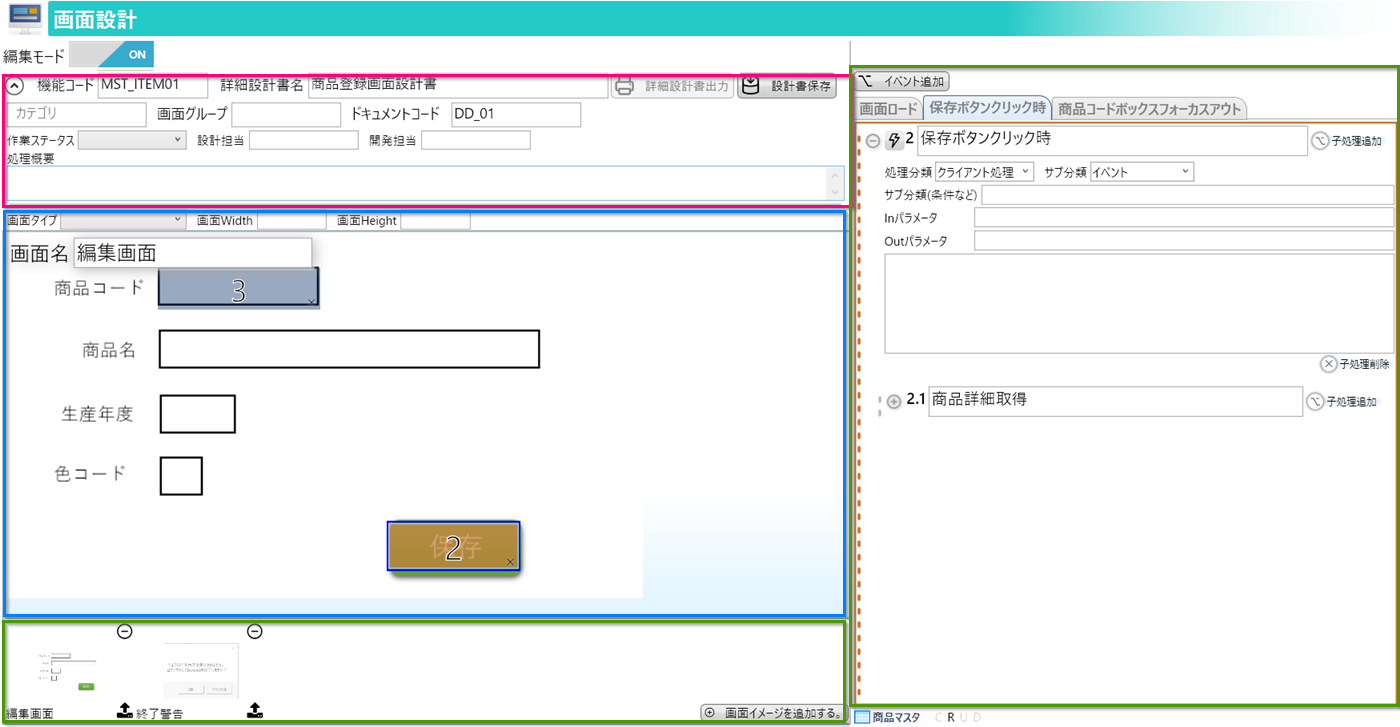
Task: Click 子処理追加 icon for event 2
Action: 1320,141
